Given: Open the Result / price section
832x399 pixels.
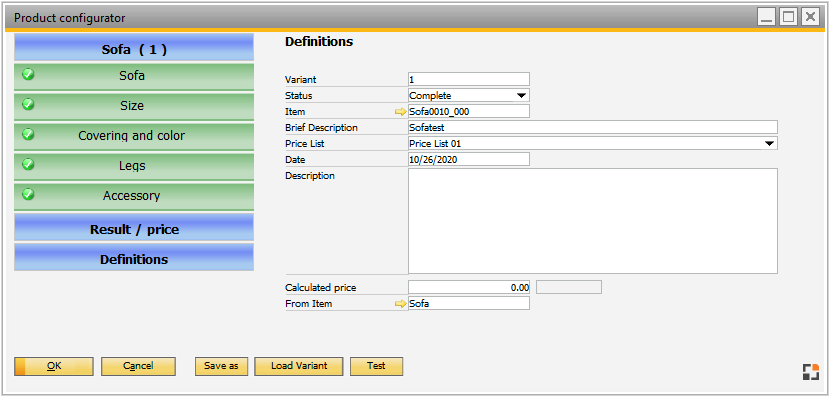Looking at the screenshot, I should [x=134, y=228].
